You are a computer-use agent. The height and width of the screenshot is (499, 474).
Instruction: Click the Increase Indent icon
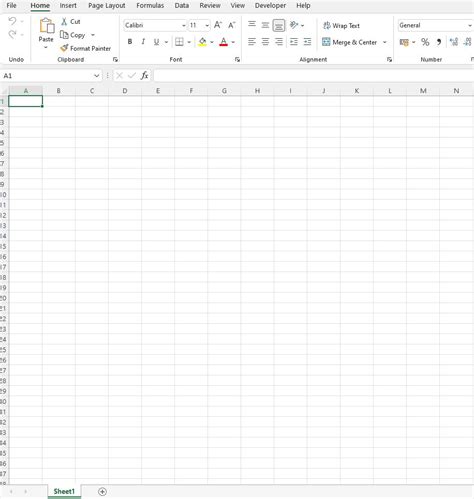point(307,42)
